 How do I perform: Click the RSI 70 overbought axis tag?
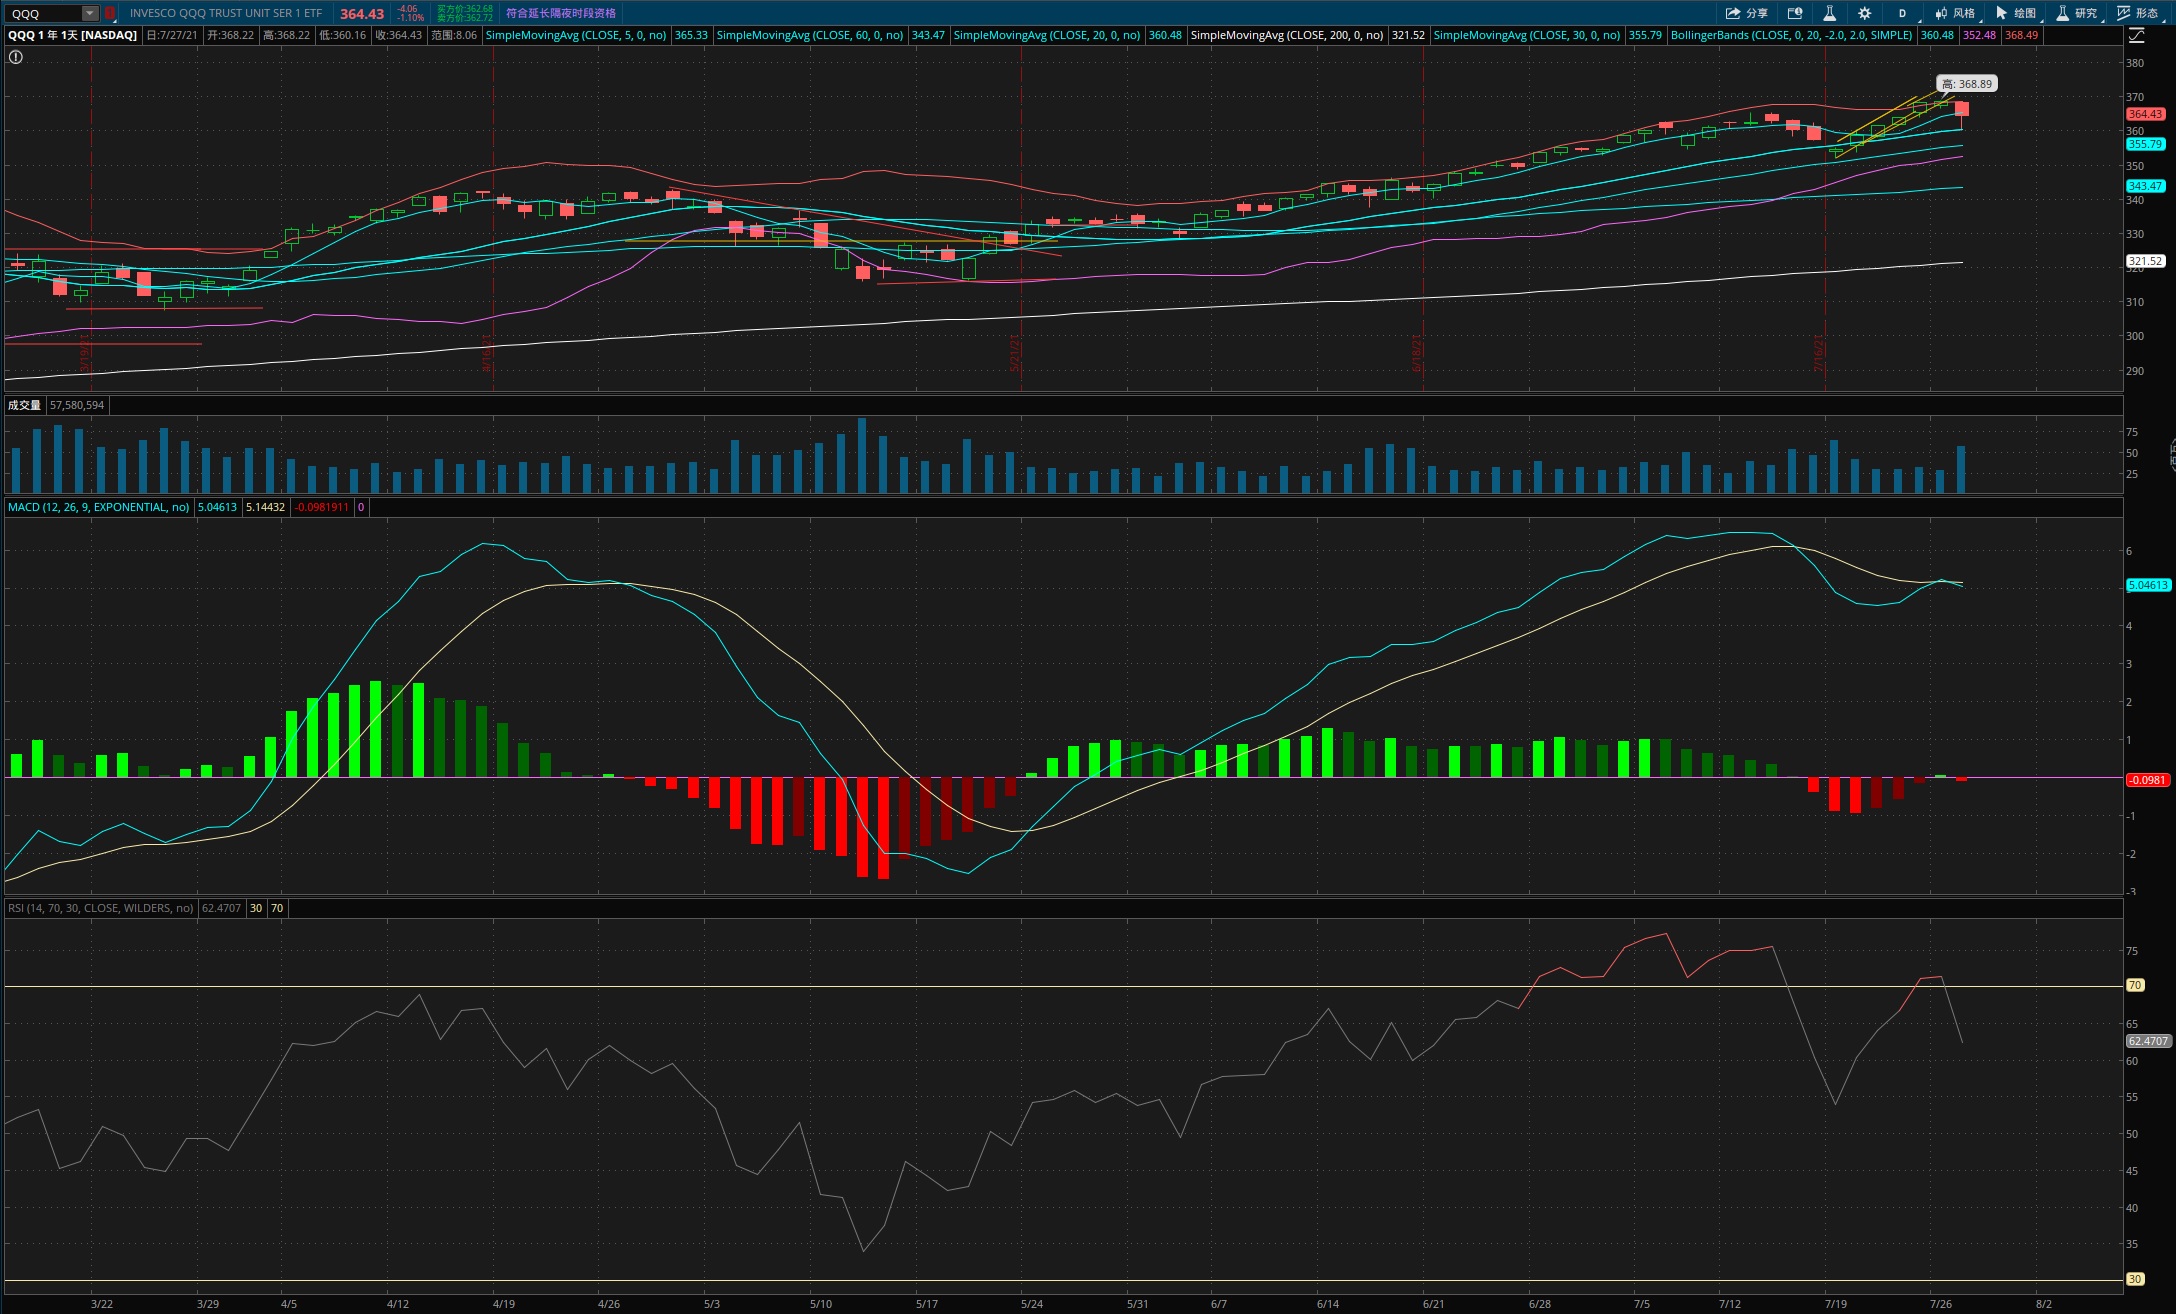click(2134, 985)
